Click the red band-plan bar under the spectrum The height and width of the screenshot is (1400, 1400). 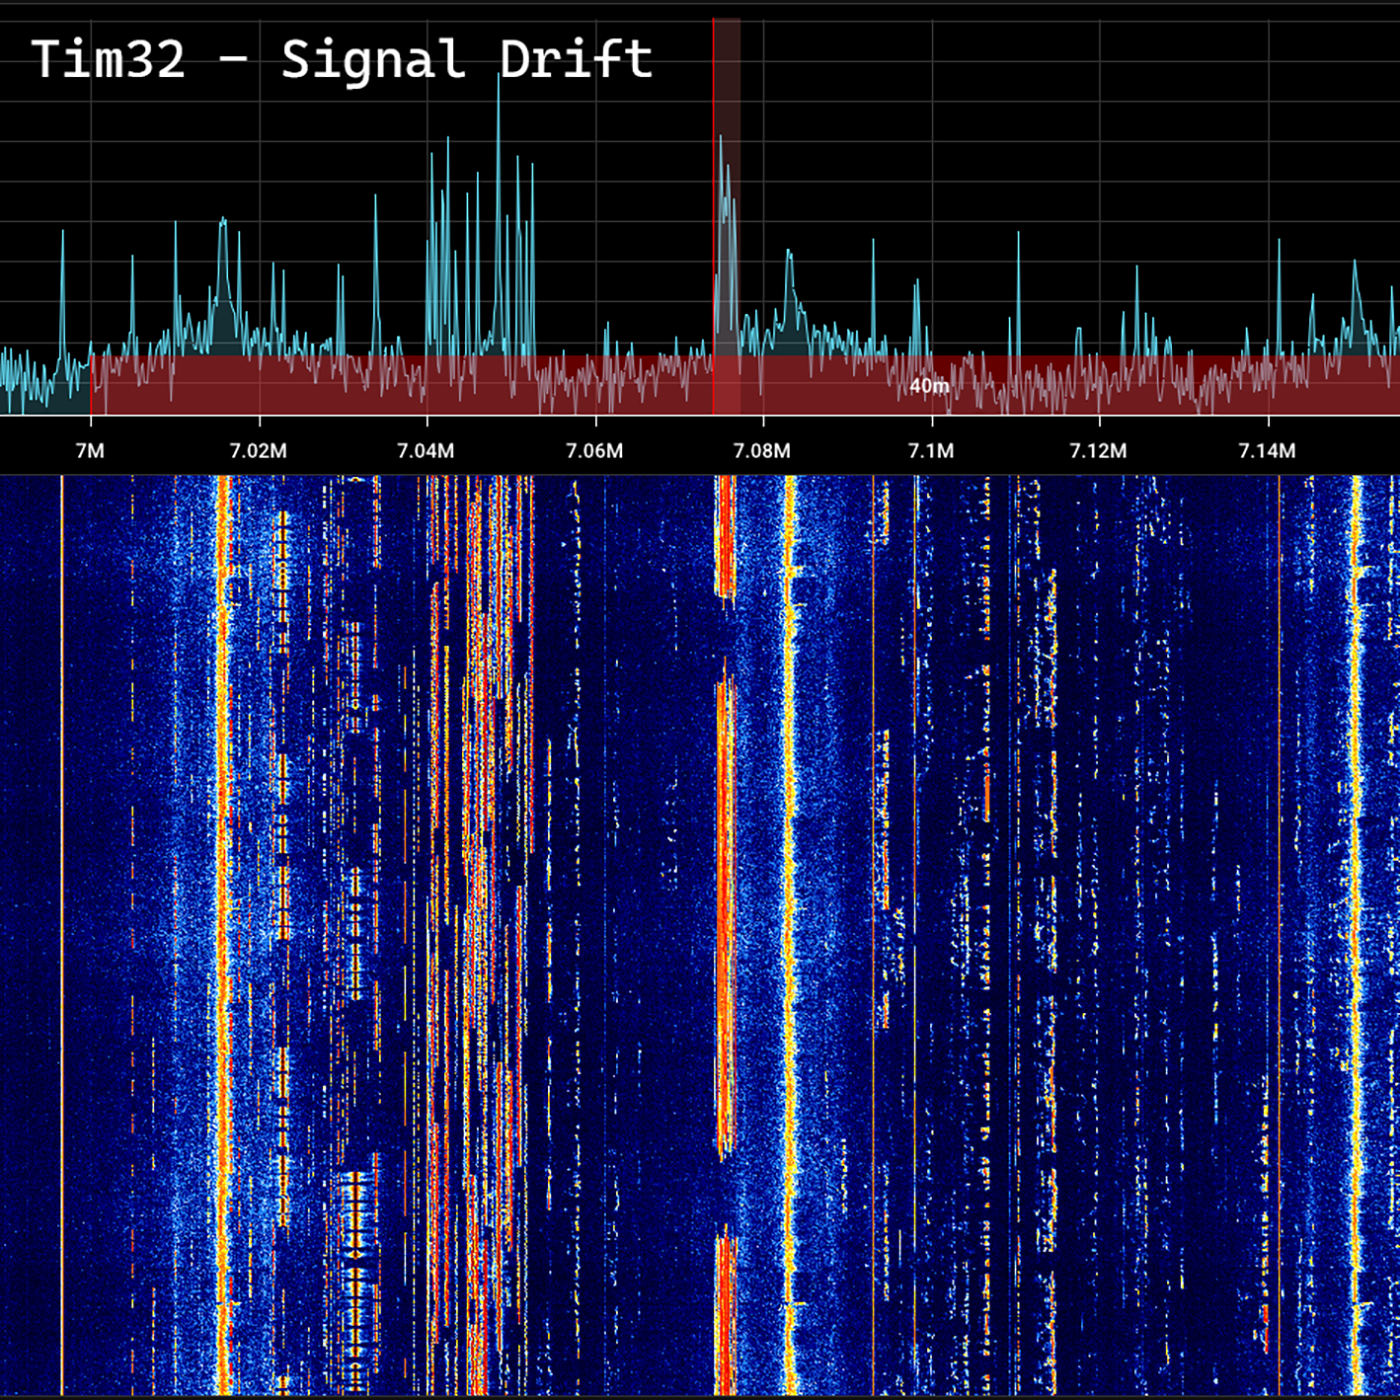click(500, 395)
